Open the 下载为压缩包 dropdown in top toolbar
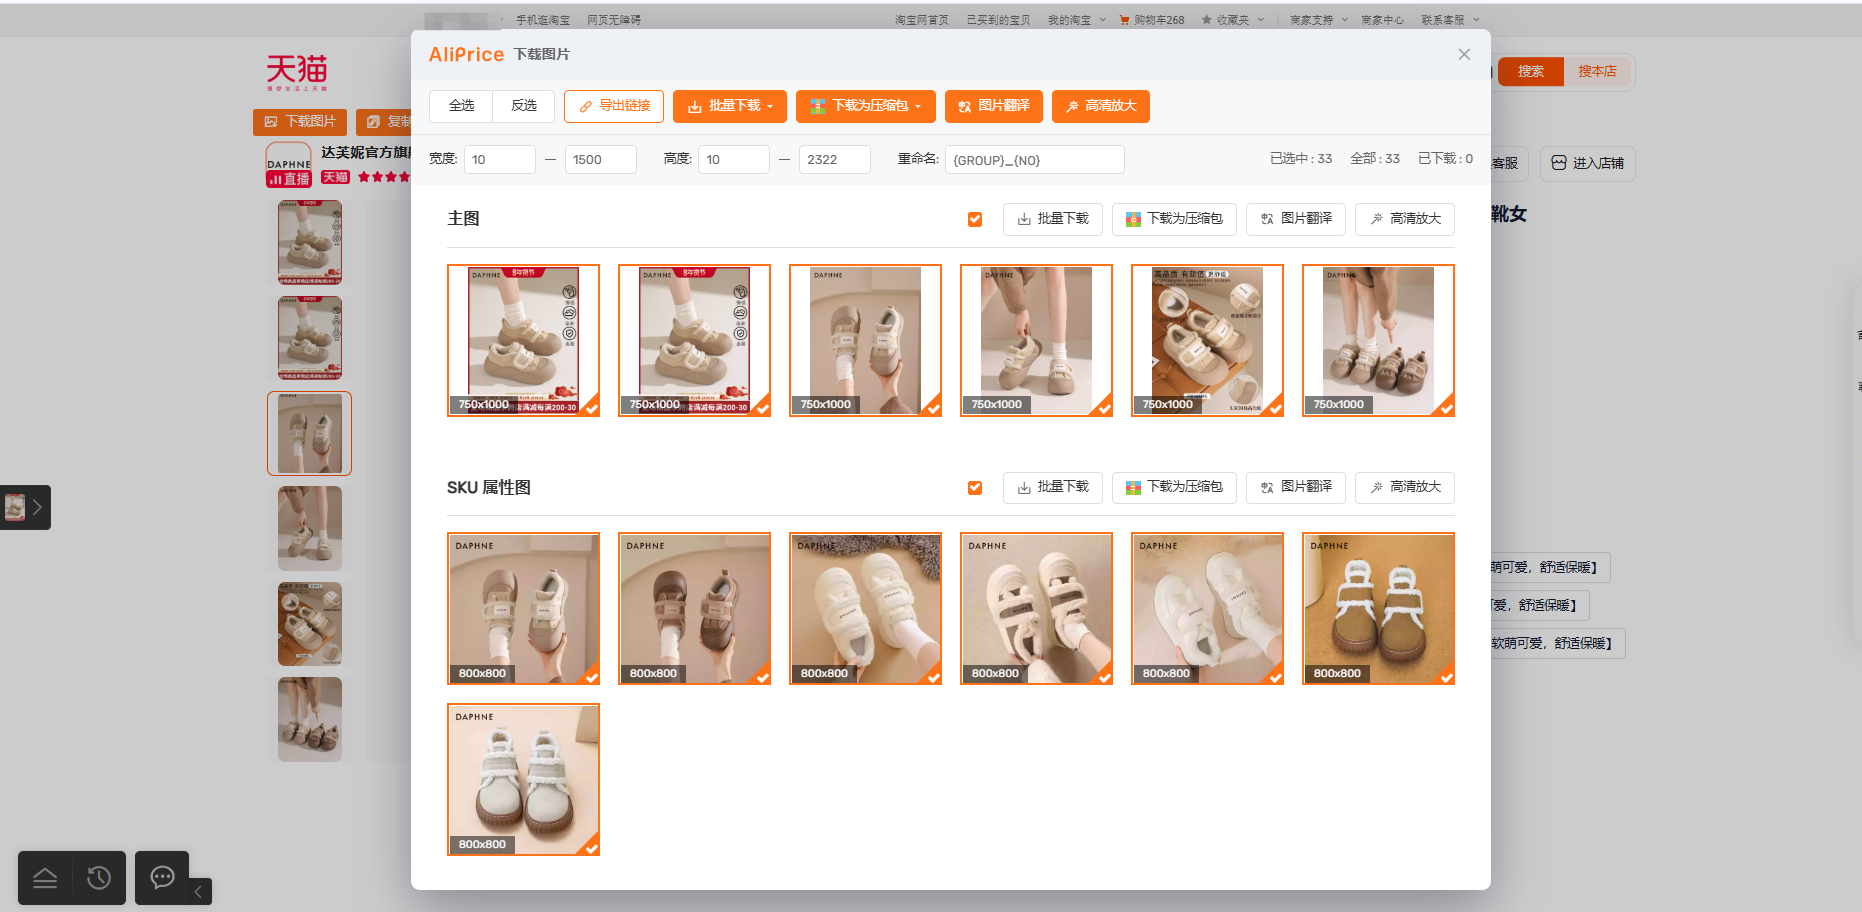The image size is (1862, 912). click(866, 106)
